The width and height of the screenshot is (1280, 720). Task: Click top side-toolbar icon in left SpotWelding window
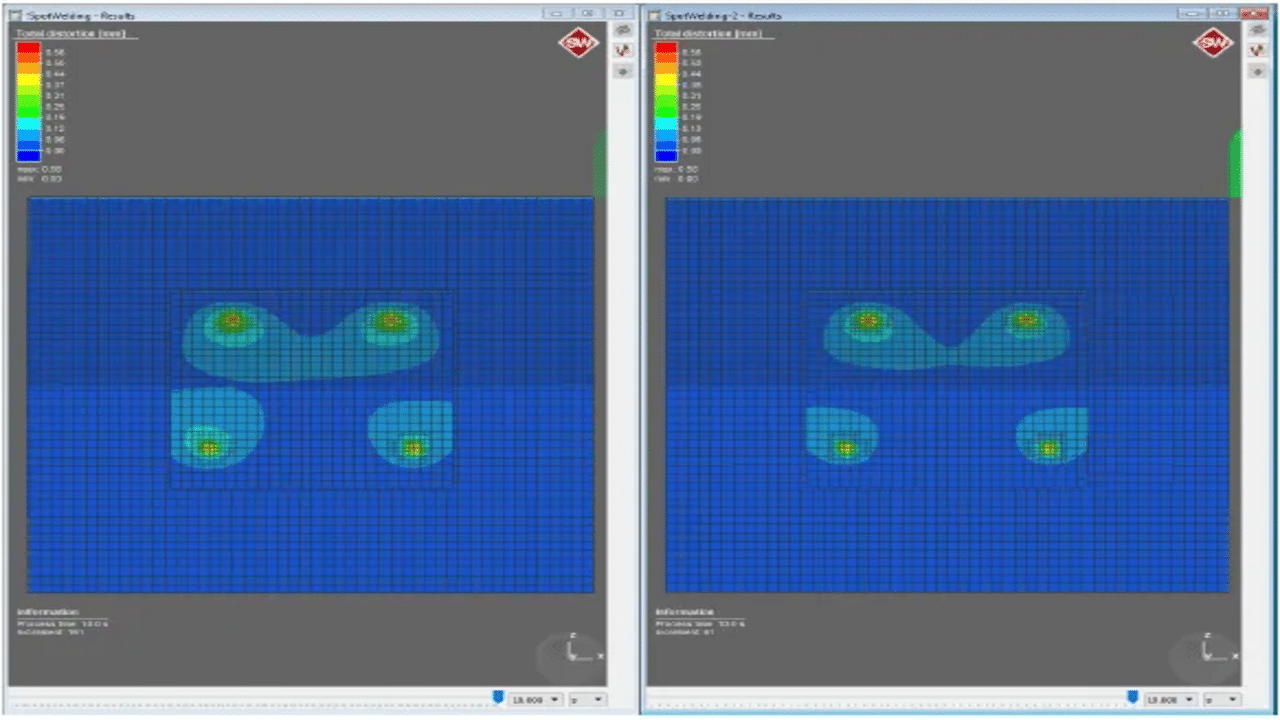(x=623, y=31)
